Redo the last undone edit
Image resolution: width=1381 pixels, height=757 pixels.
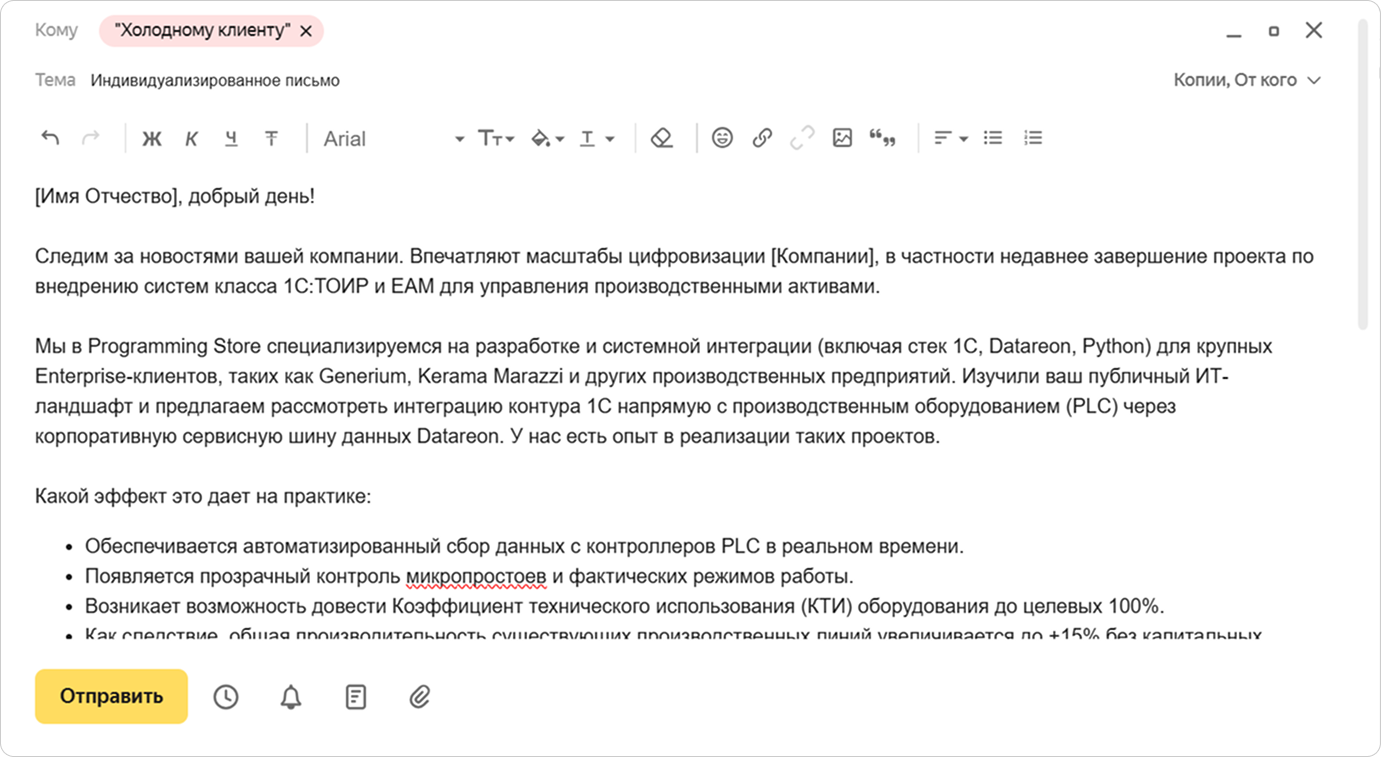click(90, 138)
